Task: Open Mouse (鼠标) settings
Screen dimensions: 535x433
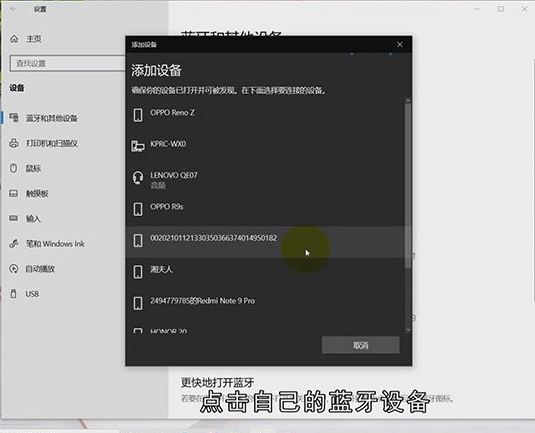Action: [33, 168]
